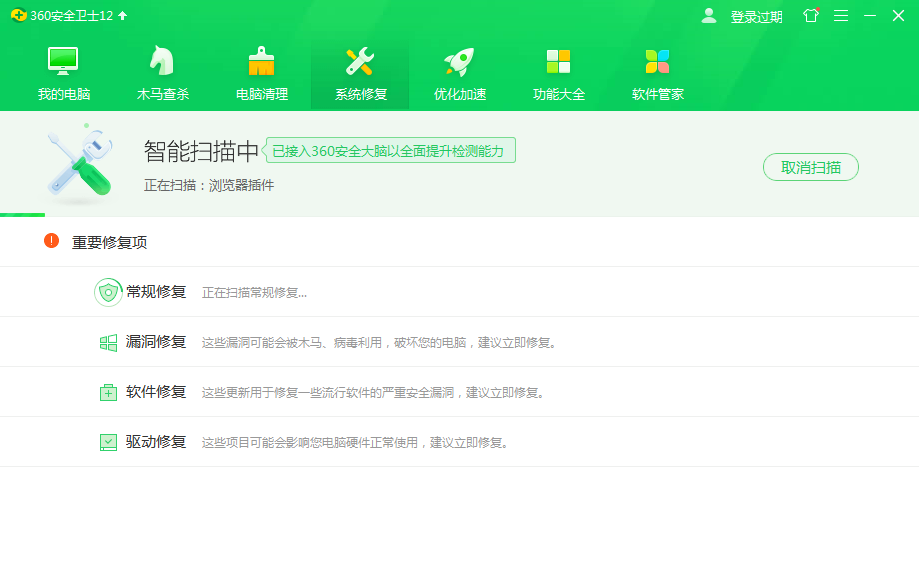This screenshot has width=919, height=579.
Task: Minimize the 360 window
Action: click(x=870, y=16)
